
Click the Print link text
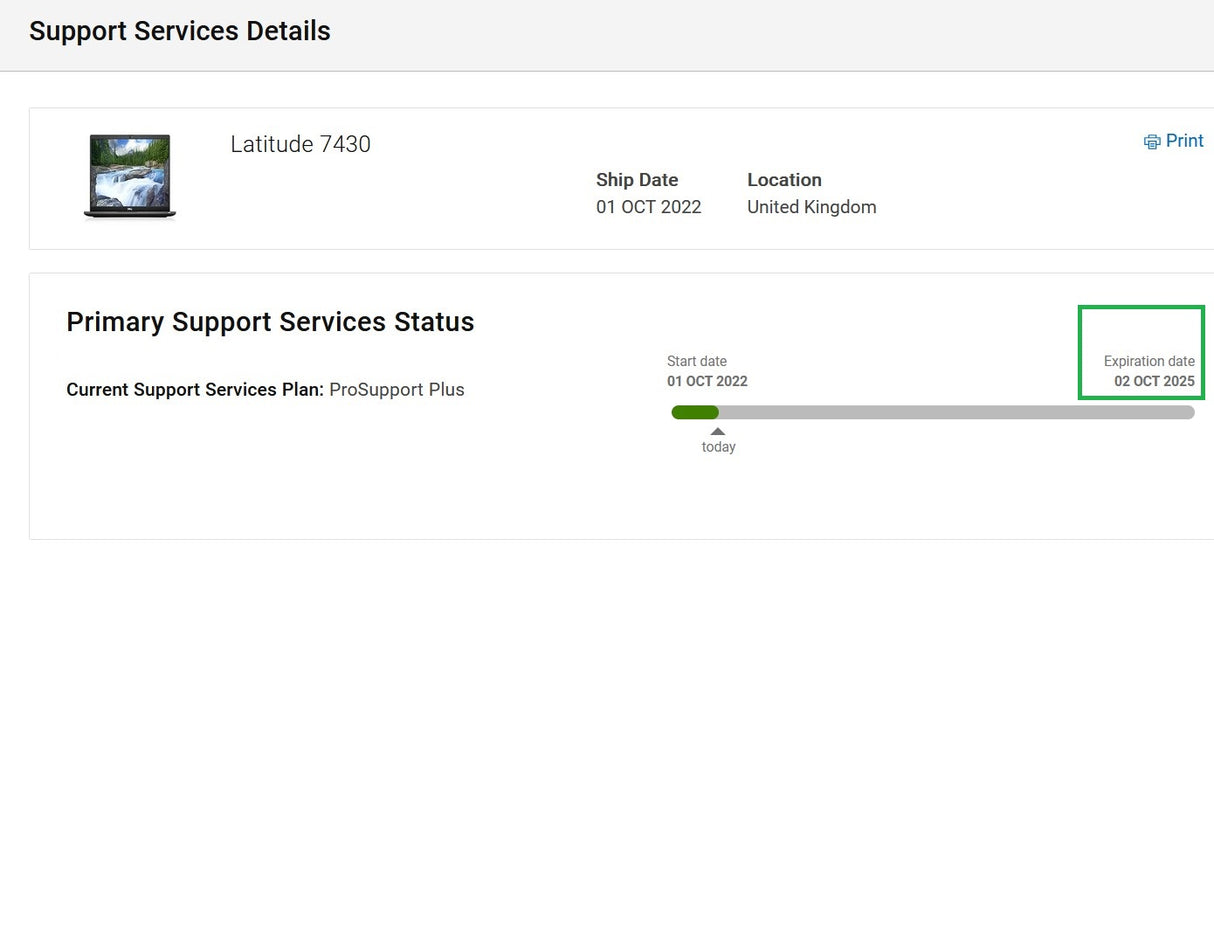click(x=1184, y=141)
